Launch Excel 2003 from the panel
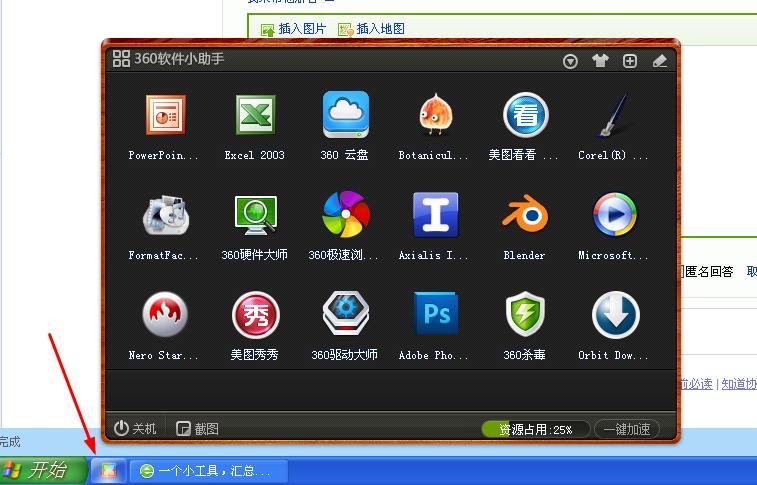 point(255,115)
